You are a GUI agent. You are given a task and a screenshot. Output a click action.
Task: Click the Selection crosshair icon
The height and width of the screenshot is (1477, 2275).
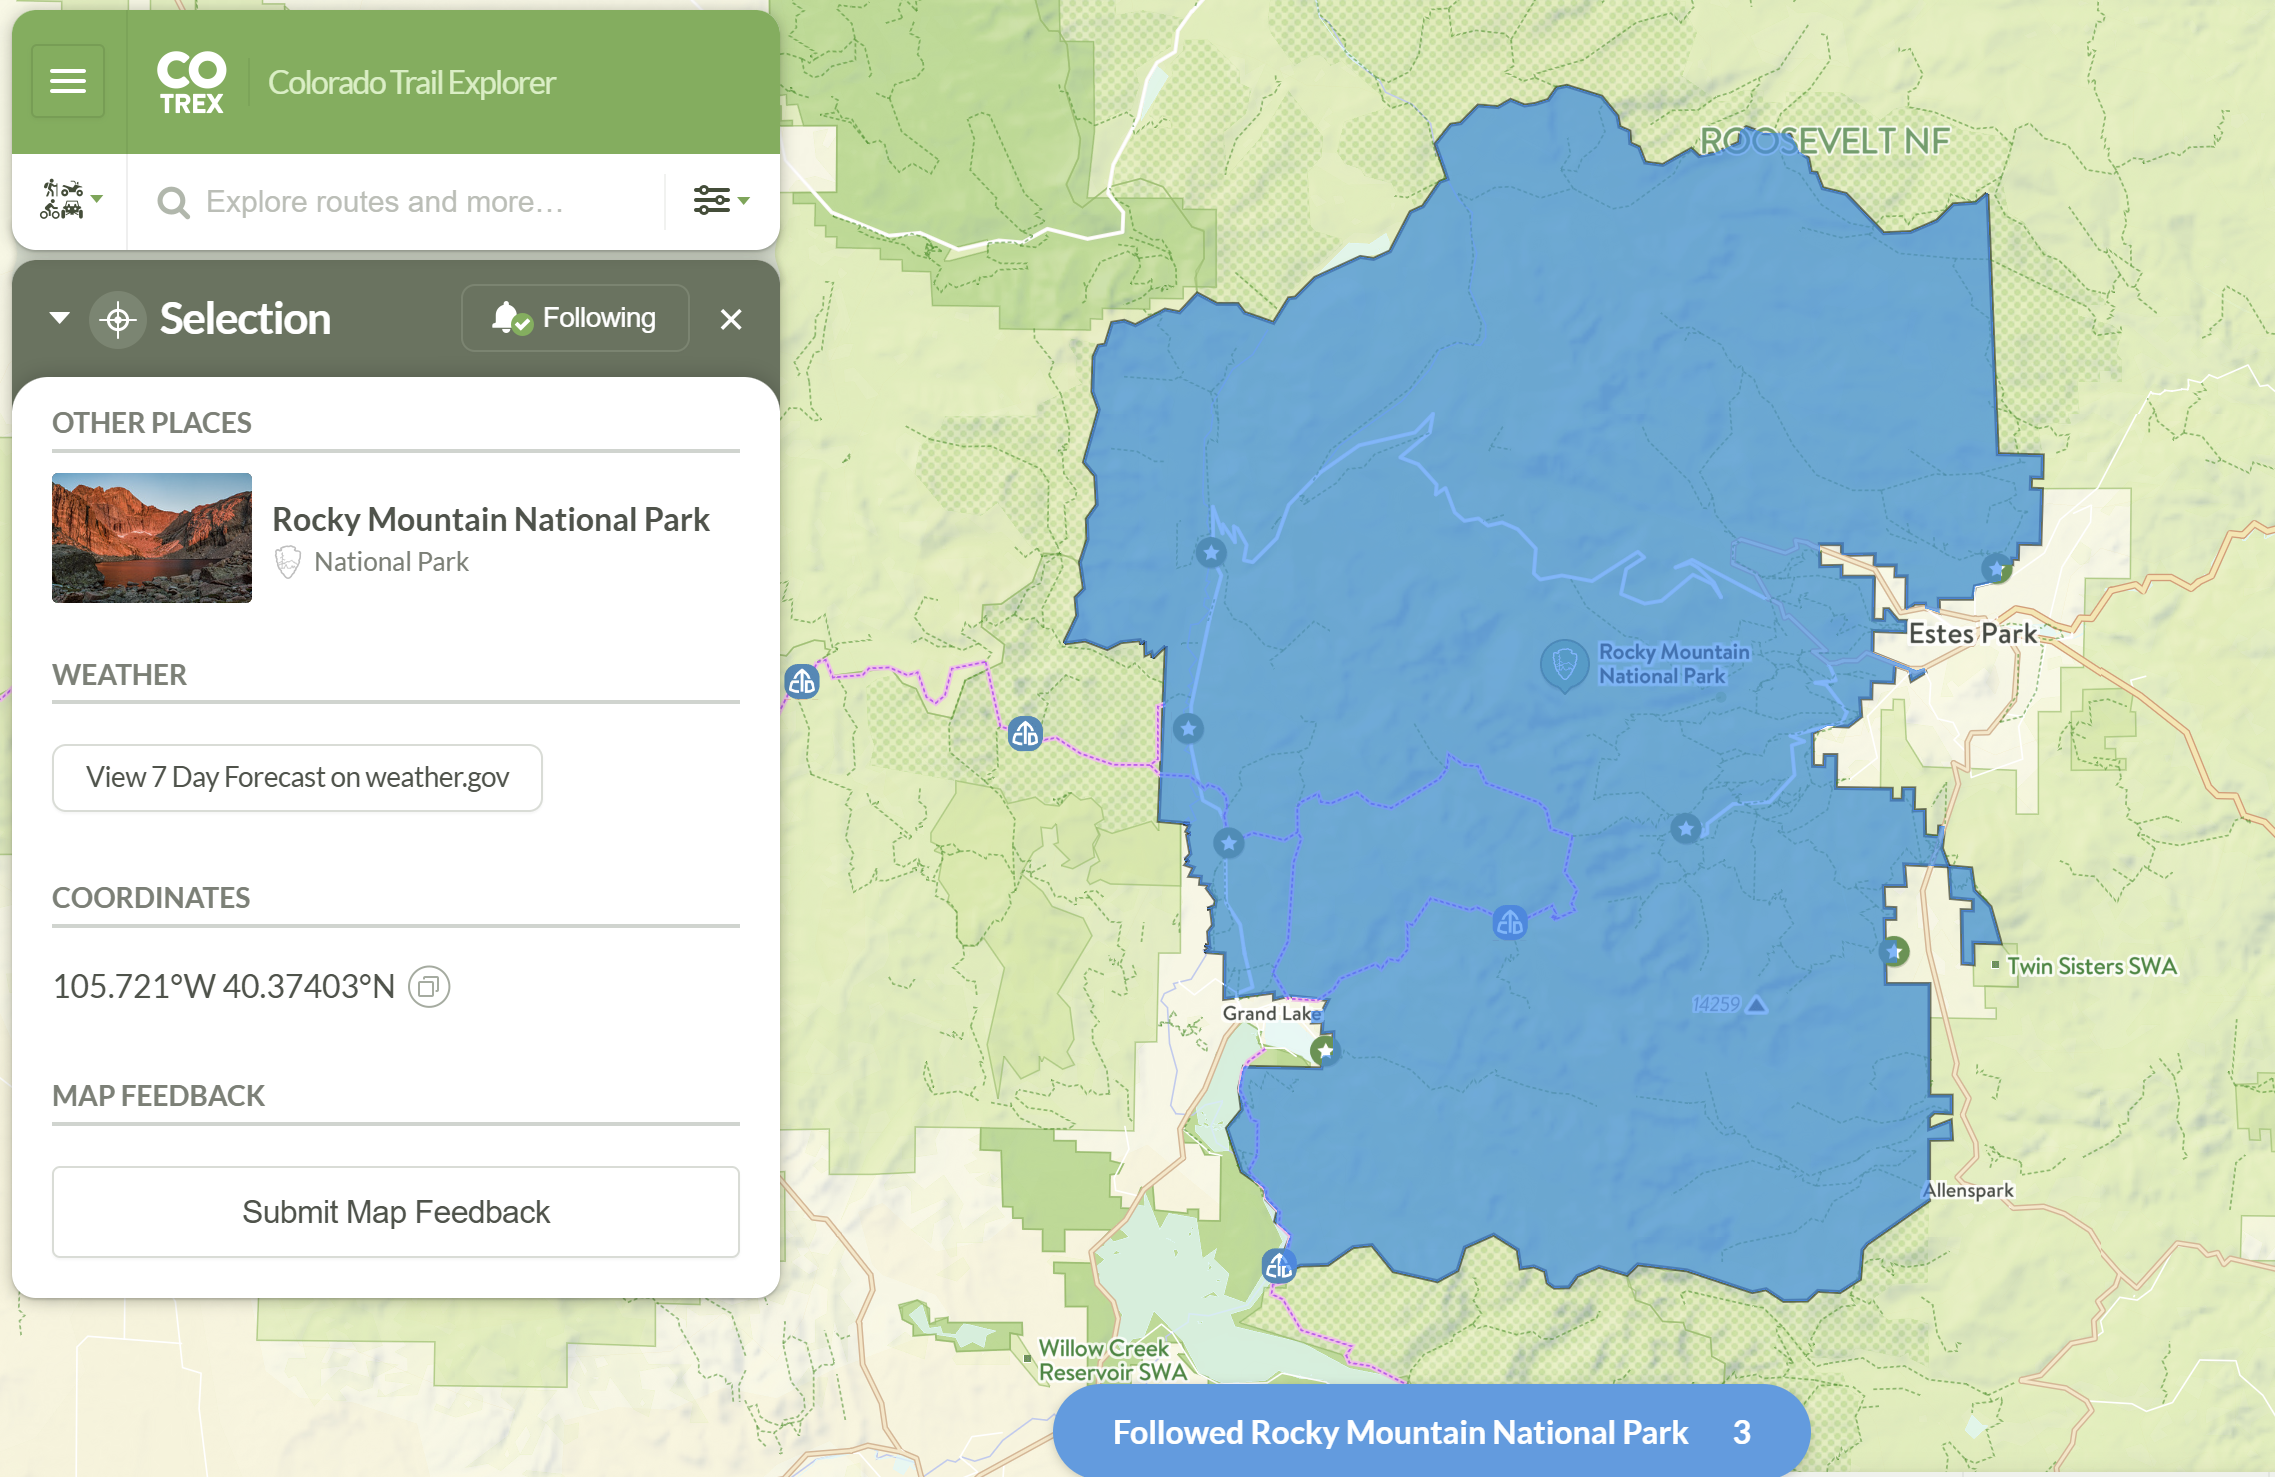coord(118,320)
